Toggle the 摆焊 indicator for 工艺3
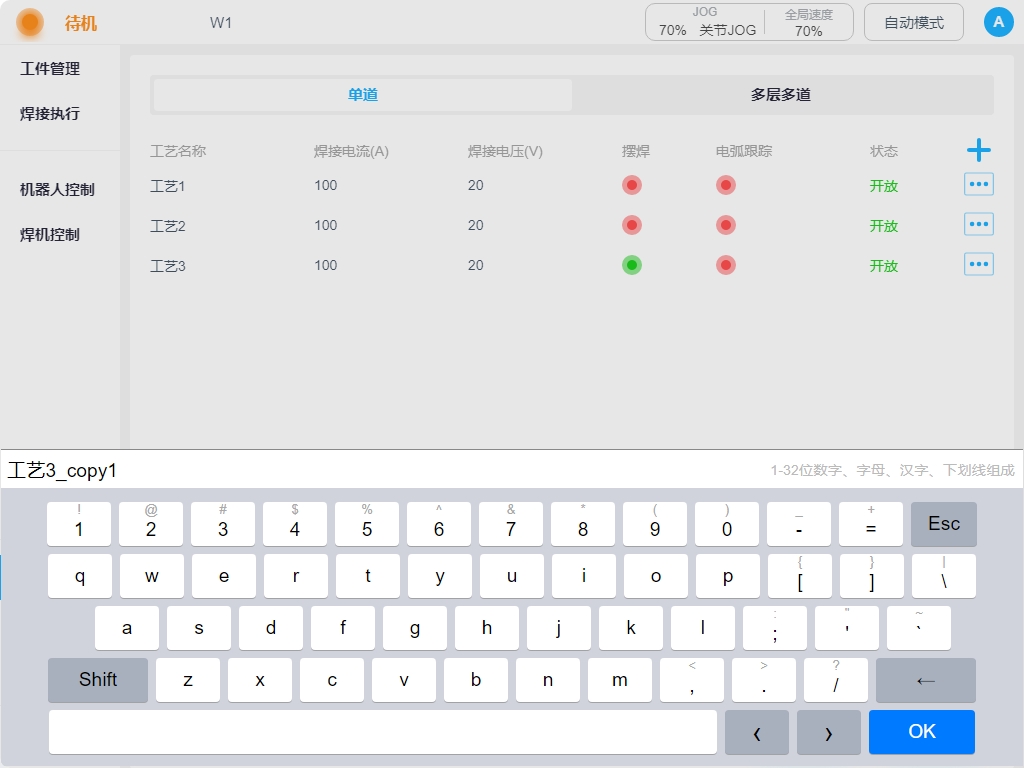1024x768 pixels. tap(632, 265)
